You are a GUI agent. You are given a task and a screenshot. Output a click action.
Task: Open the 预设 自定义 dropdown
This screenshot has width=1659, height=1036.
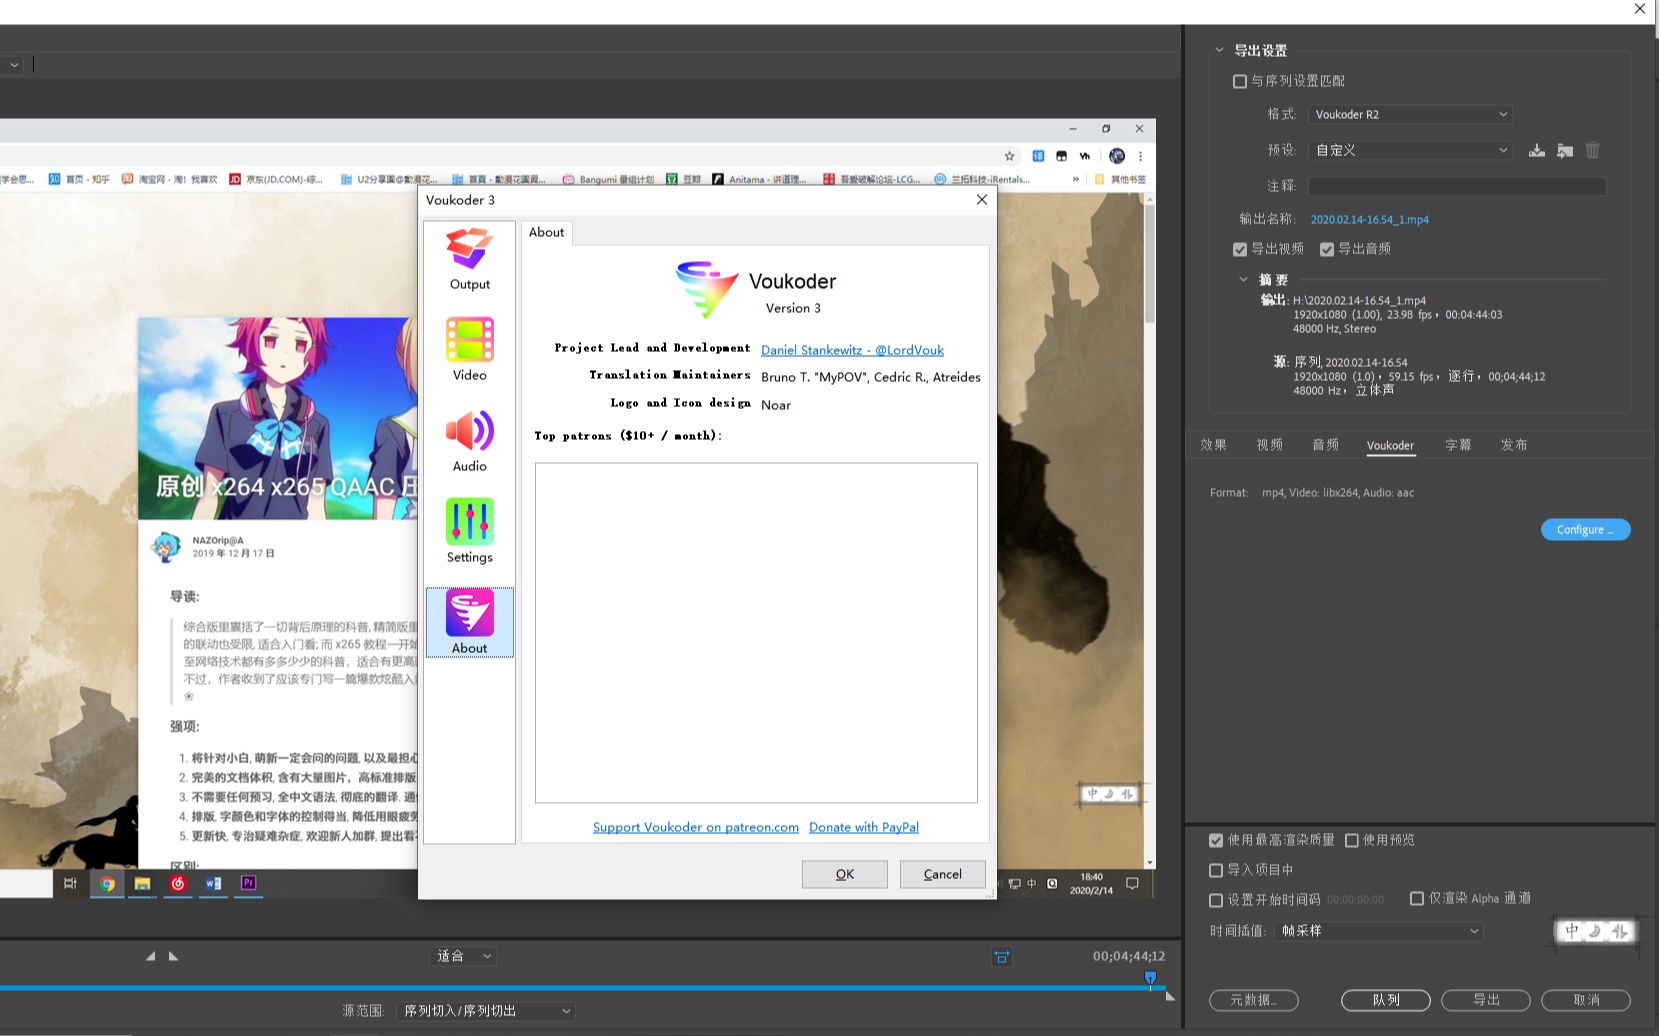(1410, 150)
